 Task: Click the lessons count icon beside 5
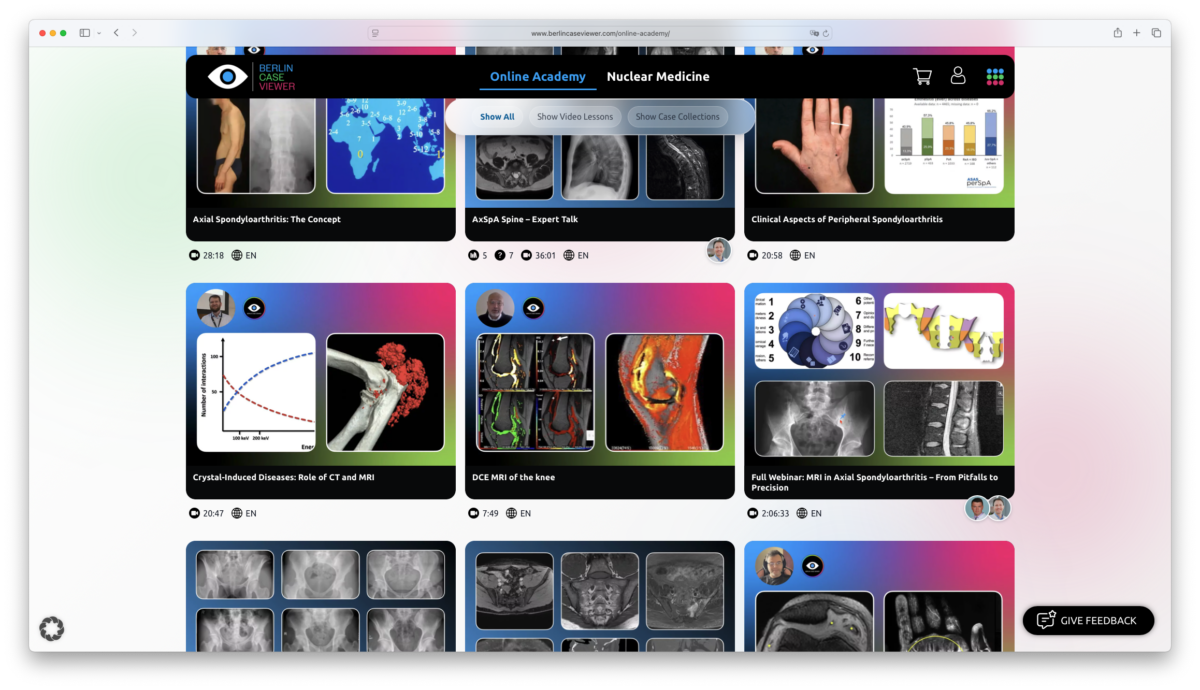[x=473, y=255]
